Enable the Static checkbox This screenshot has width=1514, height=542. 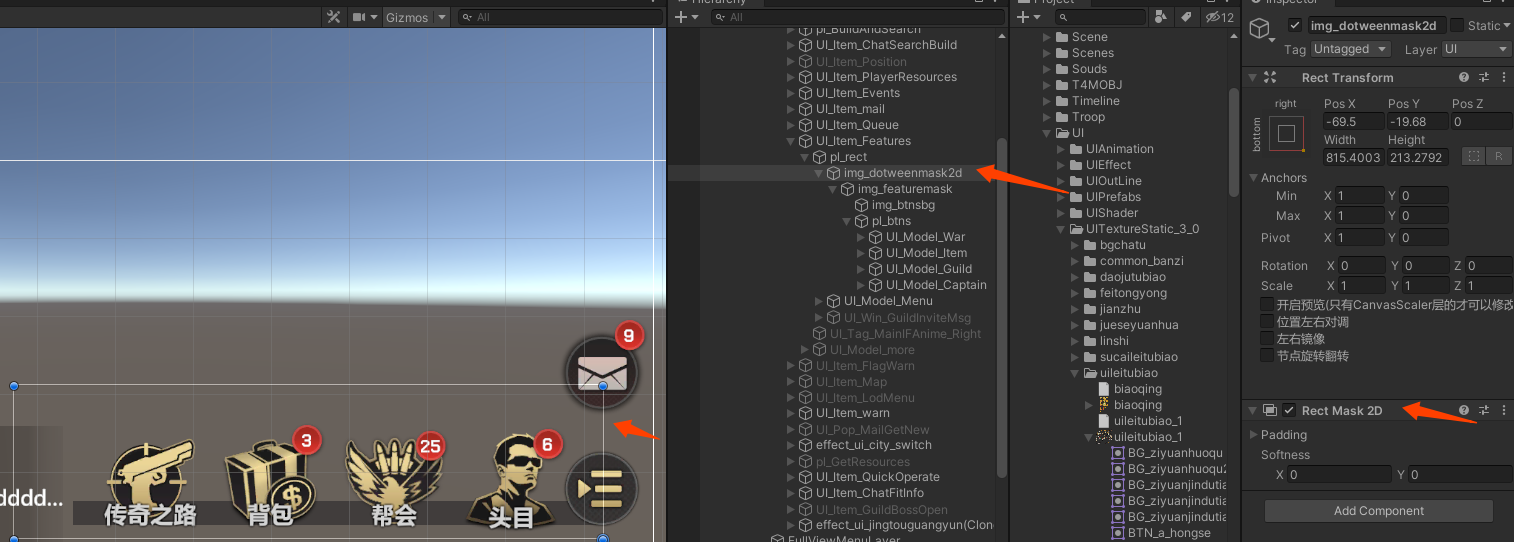pos(1457,25)
